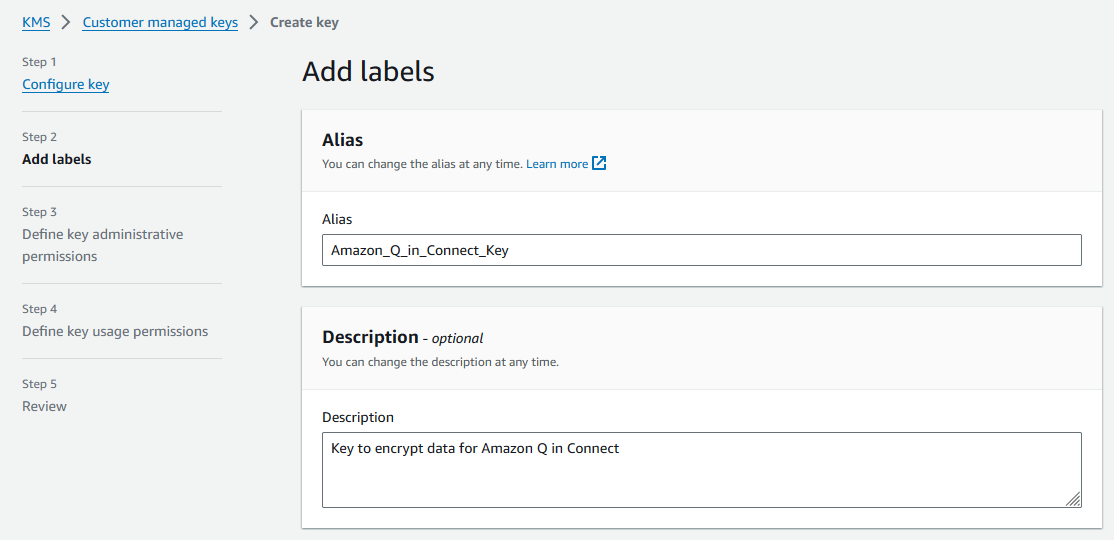Return to Configure key step

tap(65, 85)
